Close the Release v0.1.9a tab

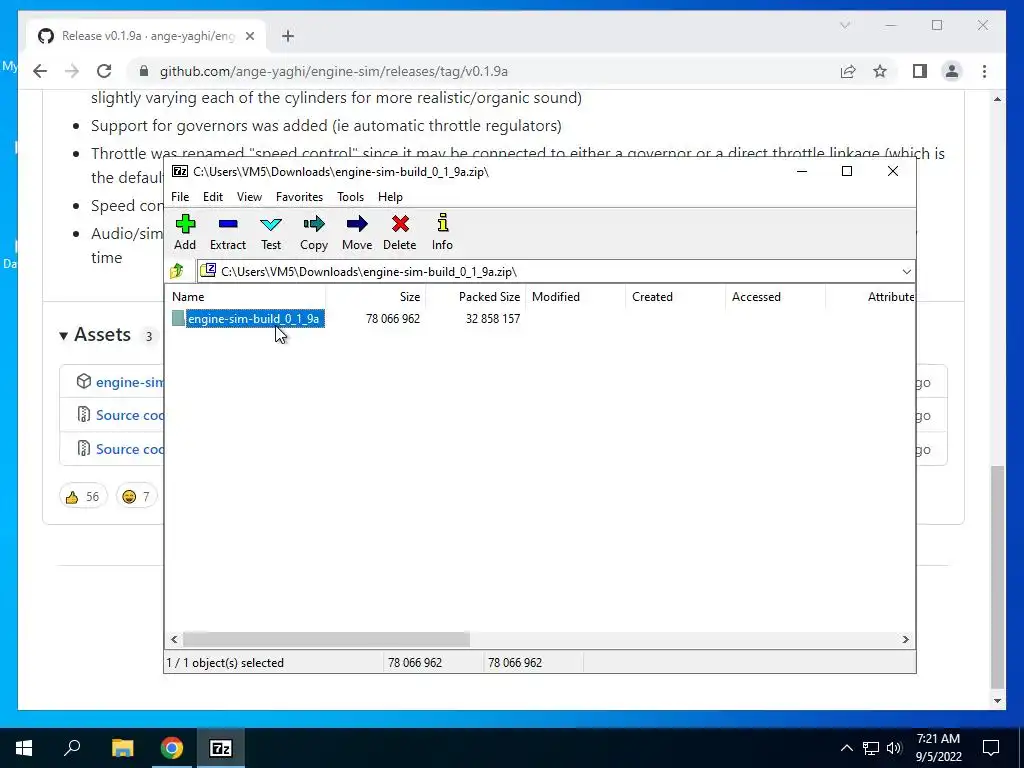pyautogui.click(x=249, y=36)
